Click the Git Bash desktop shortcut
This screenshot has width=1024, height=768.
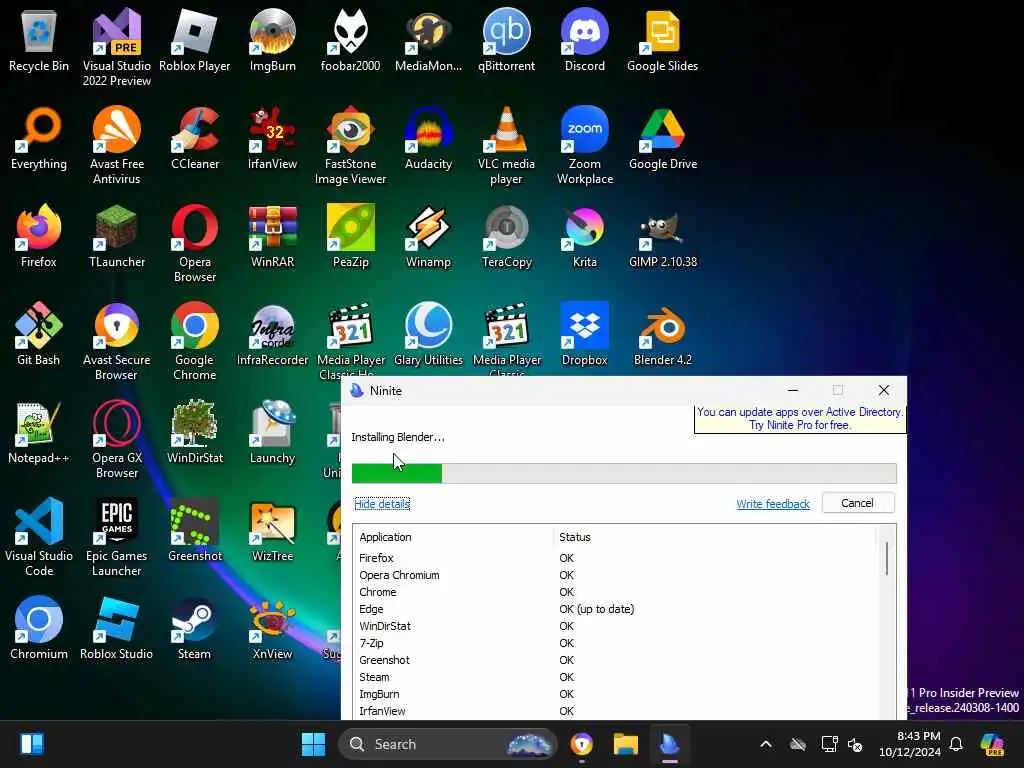tap(39, 334)
